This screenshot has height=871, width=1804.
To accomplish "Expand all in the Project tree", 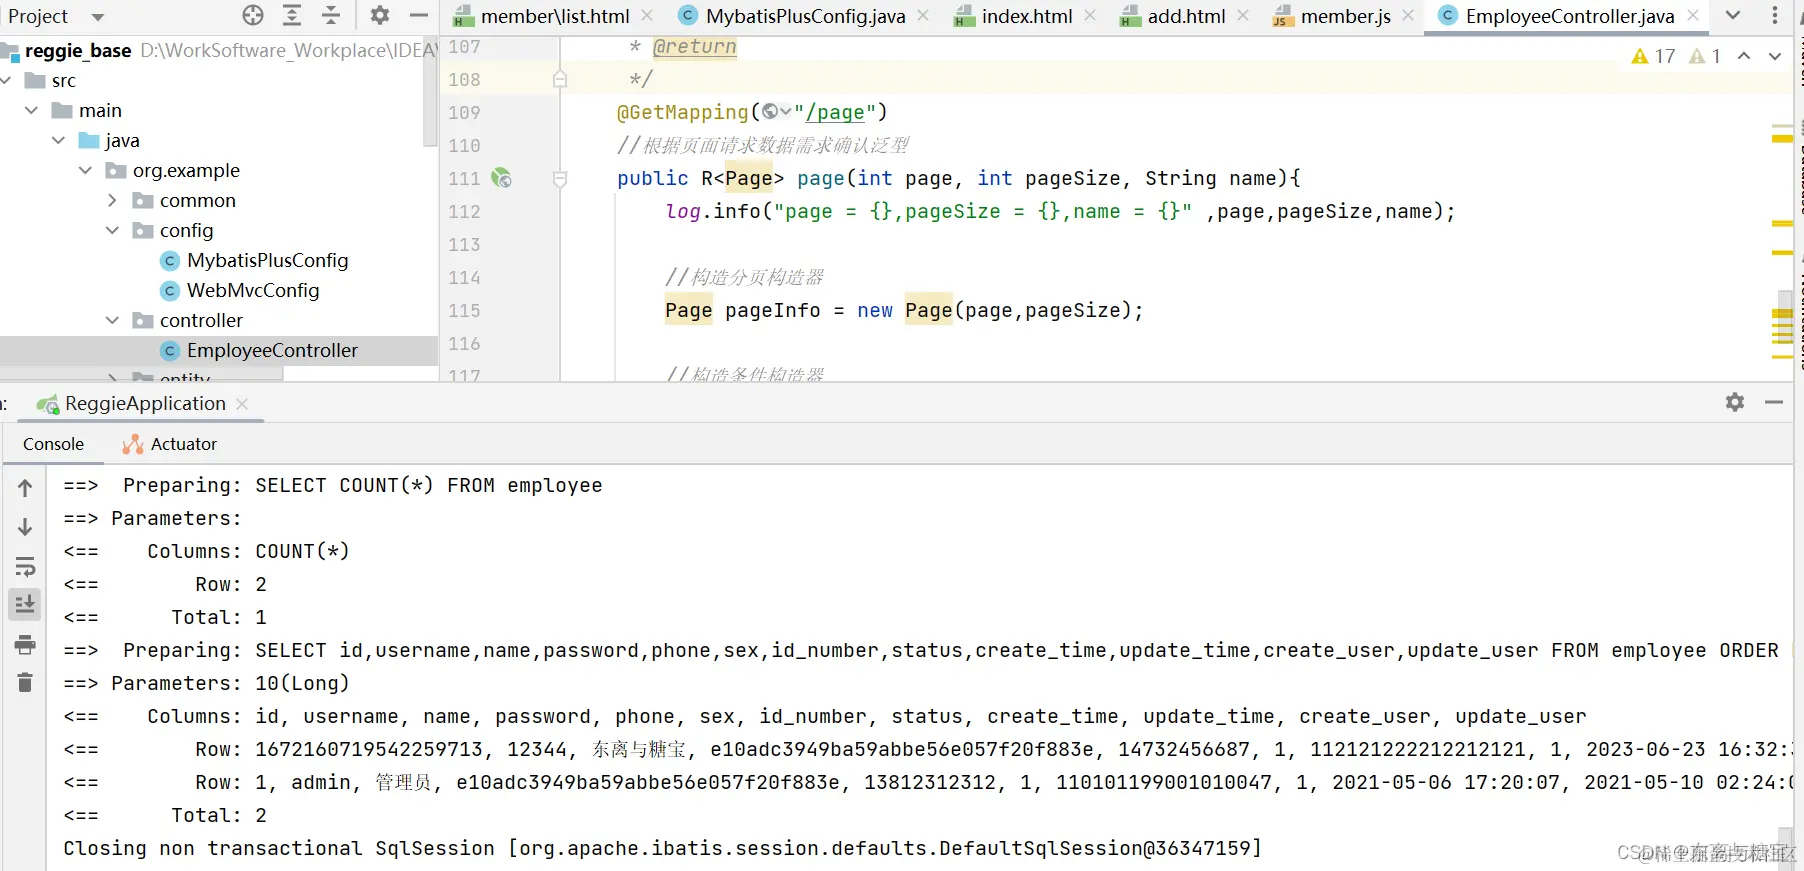I will point(292,15).
